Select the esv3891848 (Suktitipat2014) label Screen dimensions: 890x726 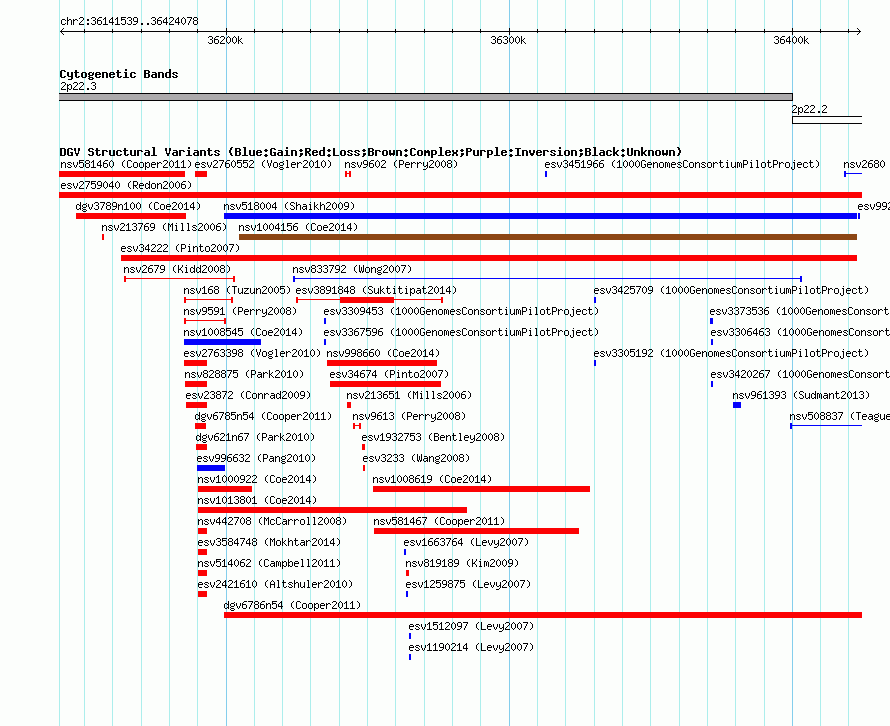(x=376, y=291)
